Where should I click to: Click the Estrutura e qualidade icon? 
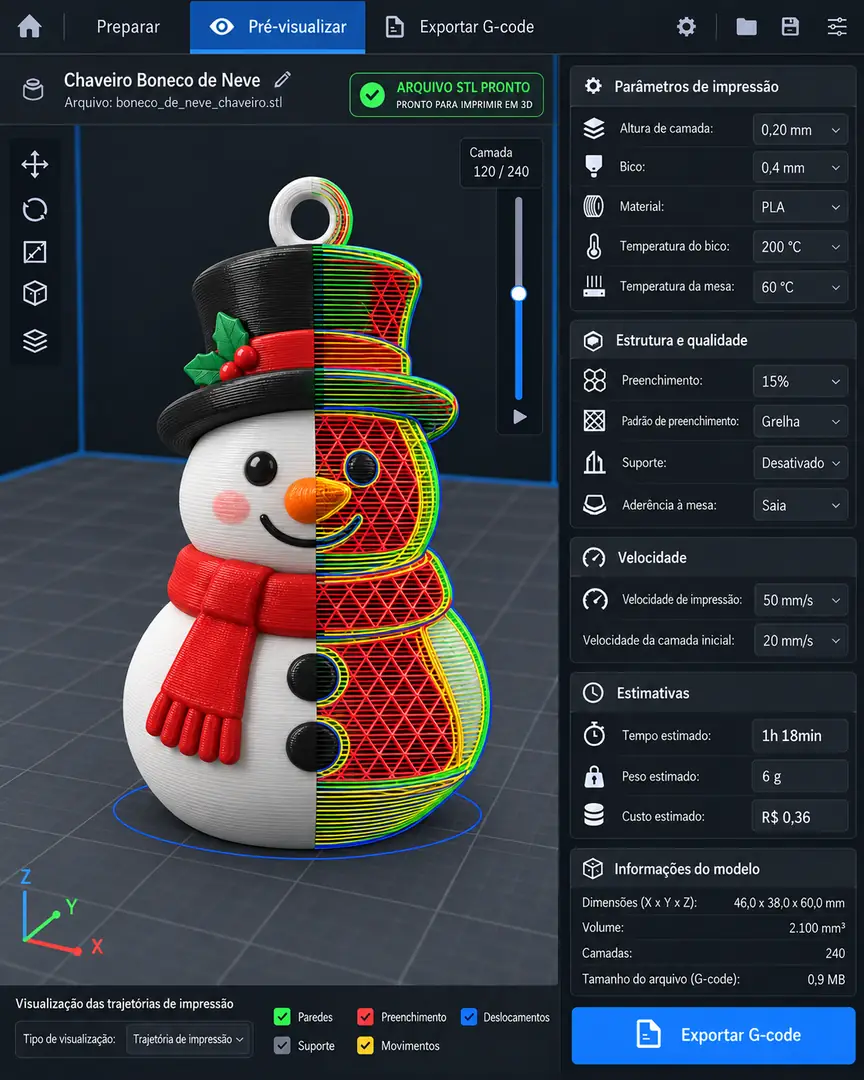click(593, 340)
